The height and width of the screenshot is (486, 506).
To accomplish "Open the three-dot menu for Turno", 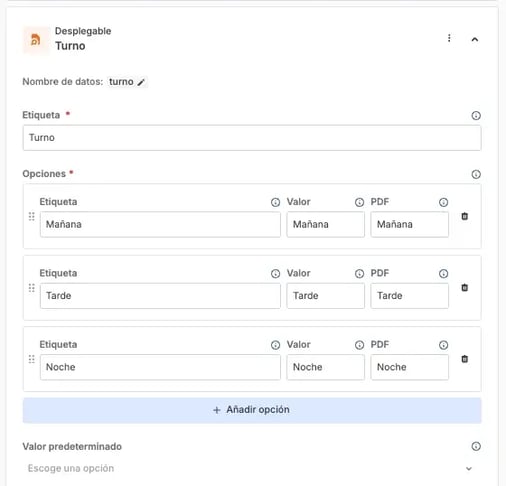I will 449,38.
